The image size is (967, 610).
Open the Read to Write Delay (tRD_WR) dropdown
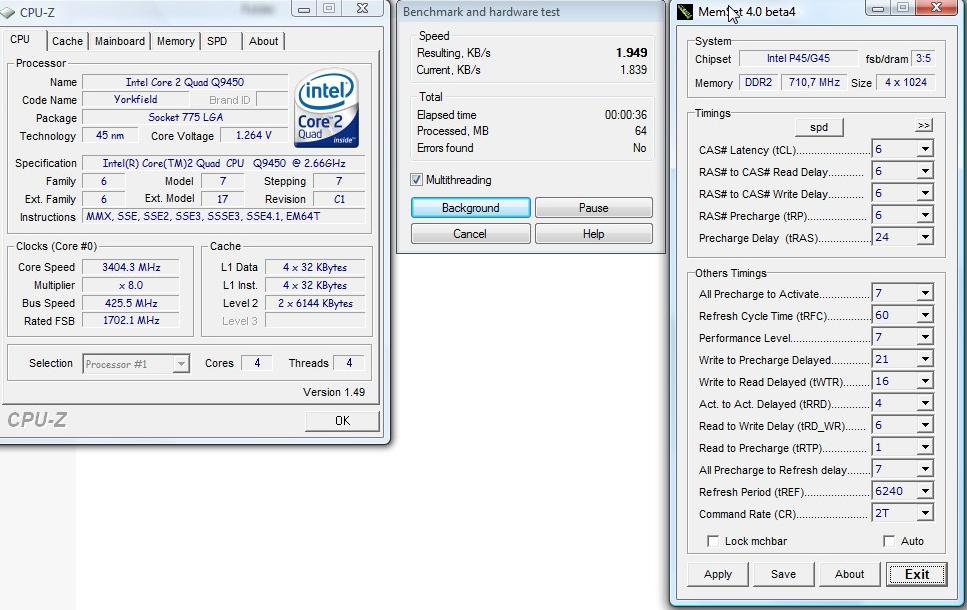pyautogui.click(x=925, y=426)
